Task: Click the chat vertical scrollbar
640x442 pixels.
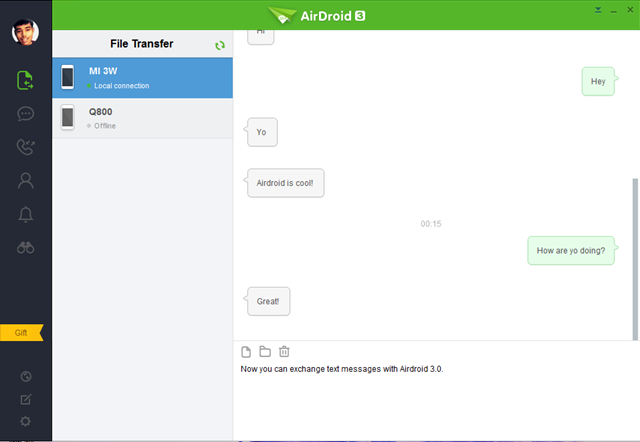Action: 635,259
